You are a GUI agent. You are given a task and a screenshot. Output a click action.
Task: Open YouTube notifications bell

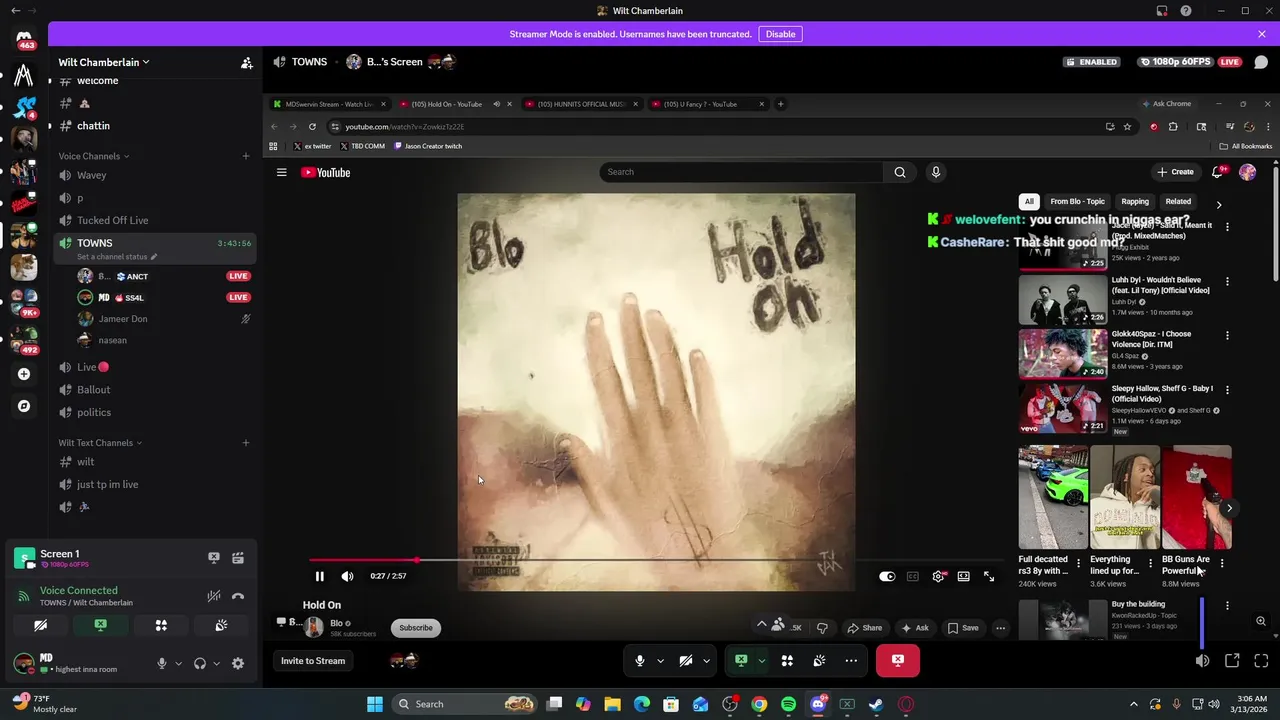(1217, 172)
